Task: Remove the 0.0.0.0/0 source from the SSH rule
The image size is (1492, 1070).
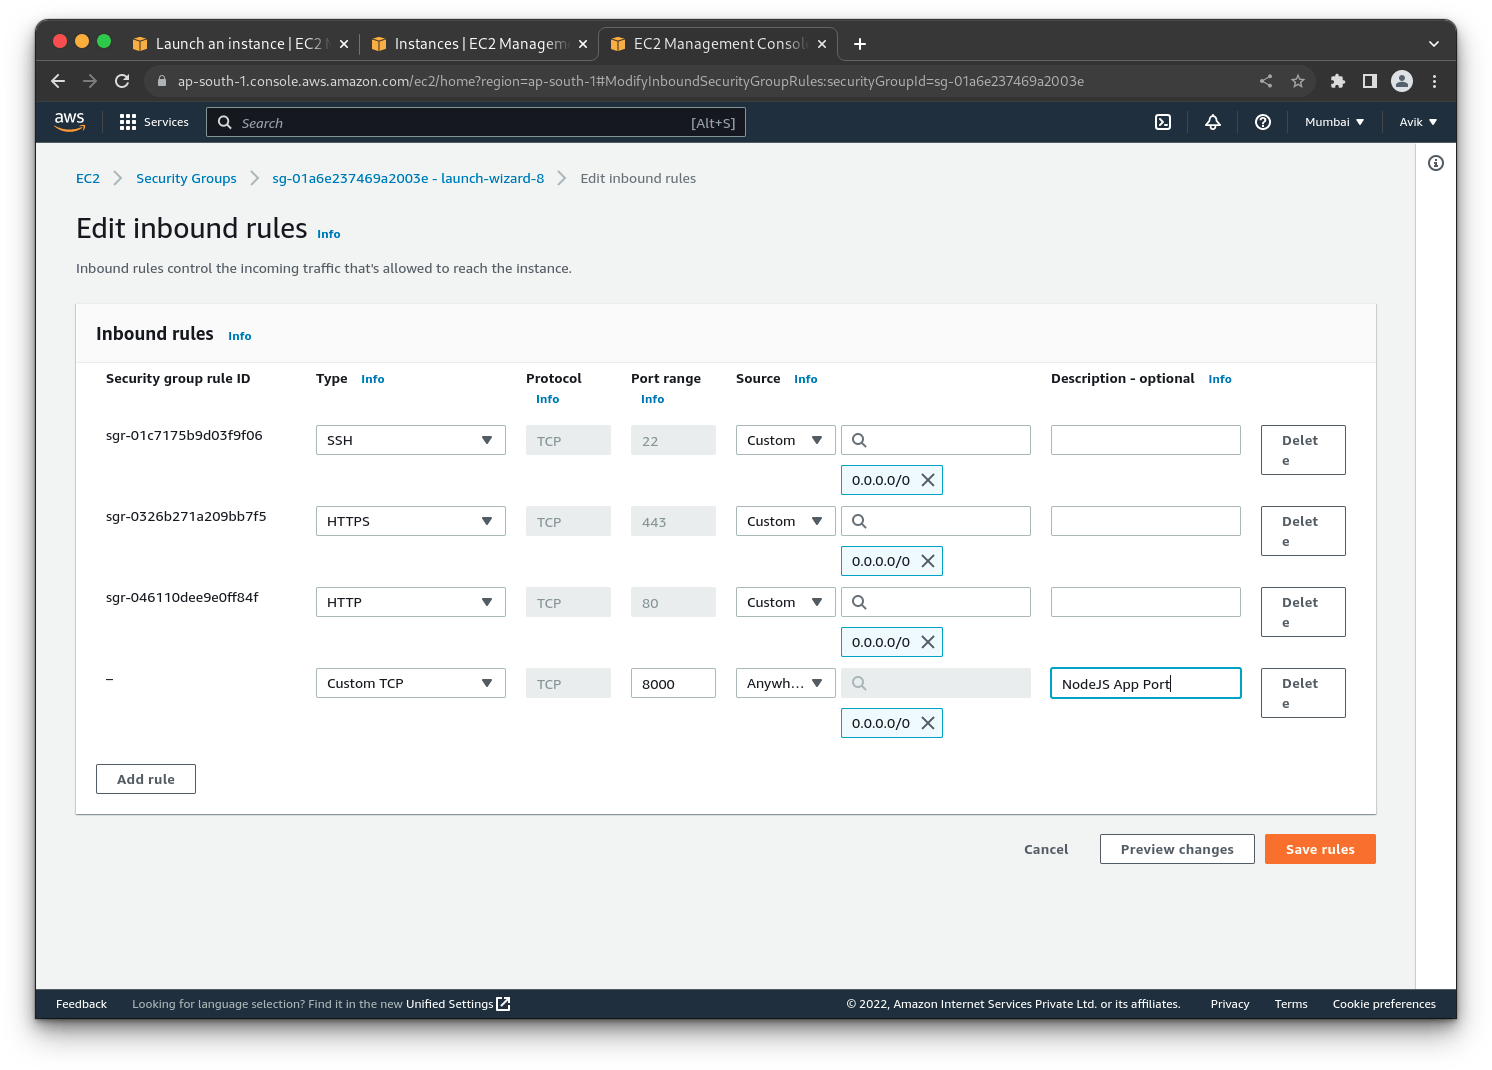Action: click(x=928, y=479)
